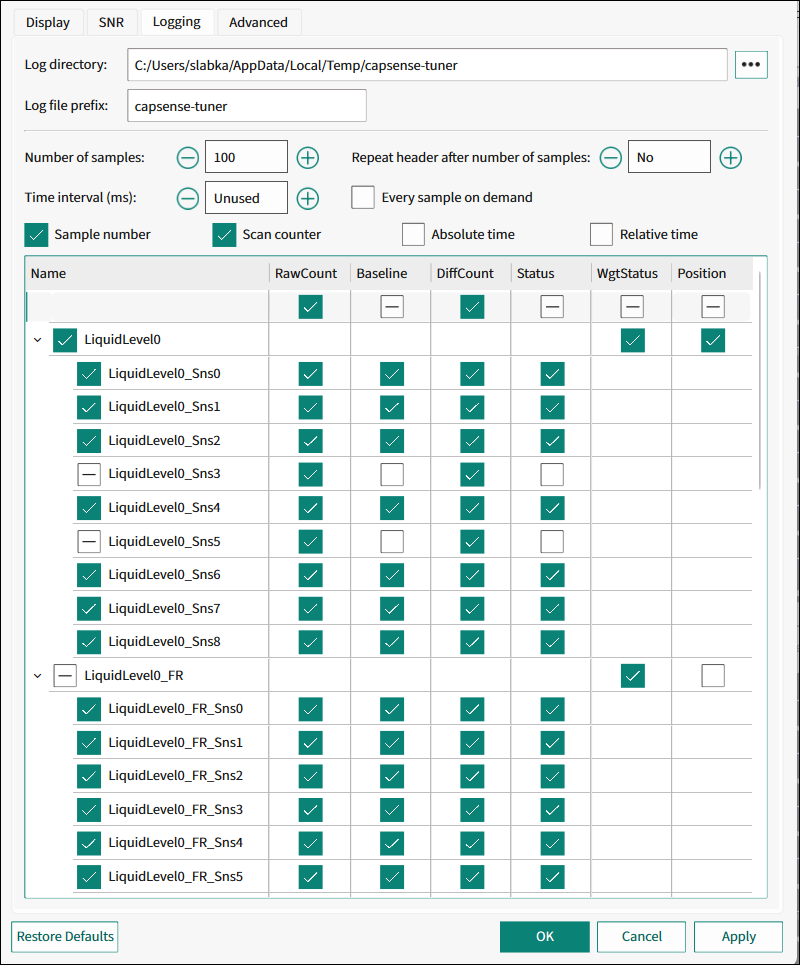Decrease Number of samples with minus icon
800x965 pixels.
click(188, 158)
